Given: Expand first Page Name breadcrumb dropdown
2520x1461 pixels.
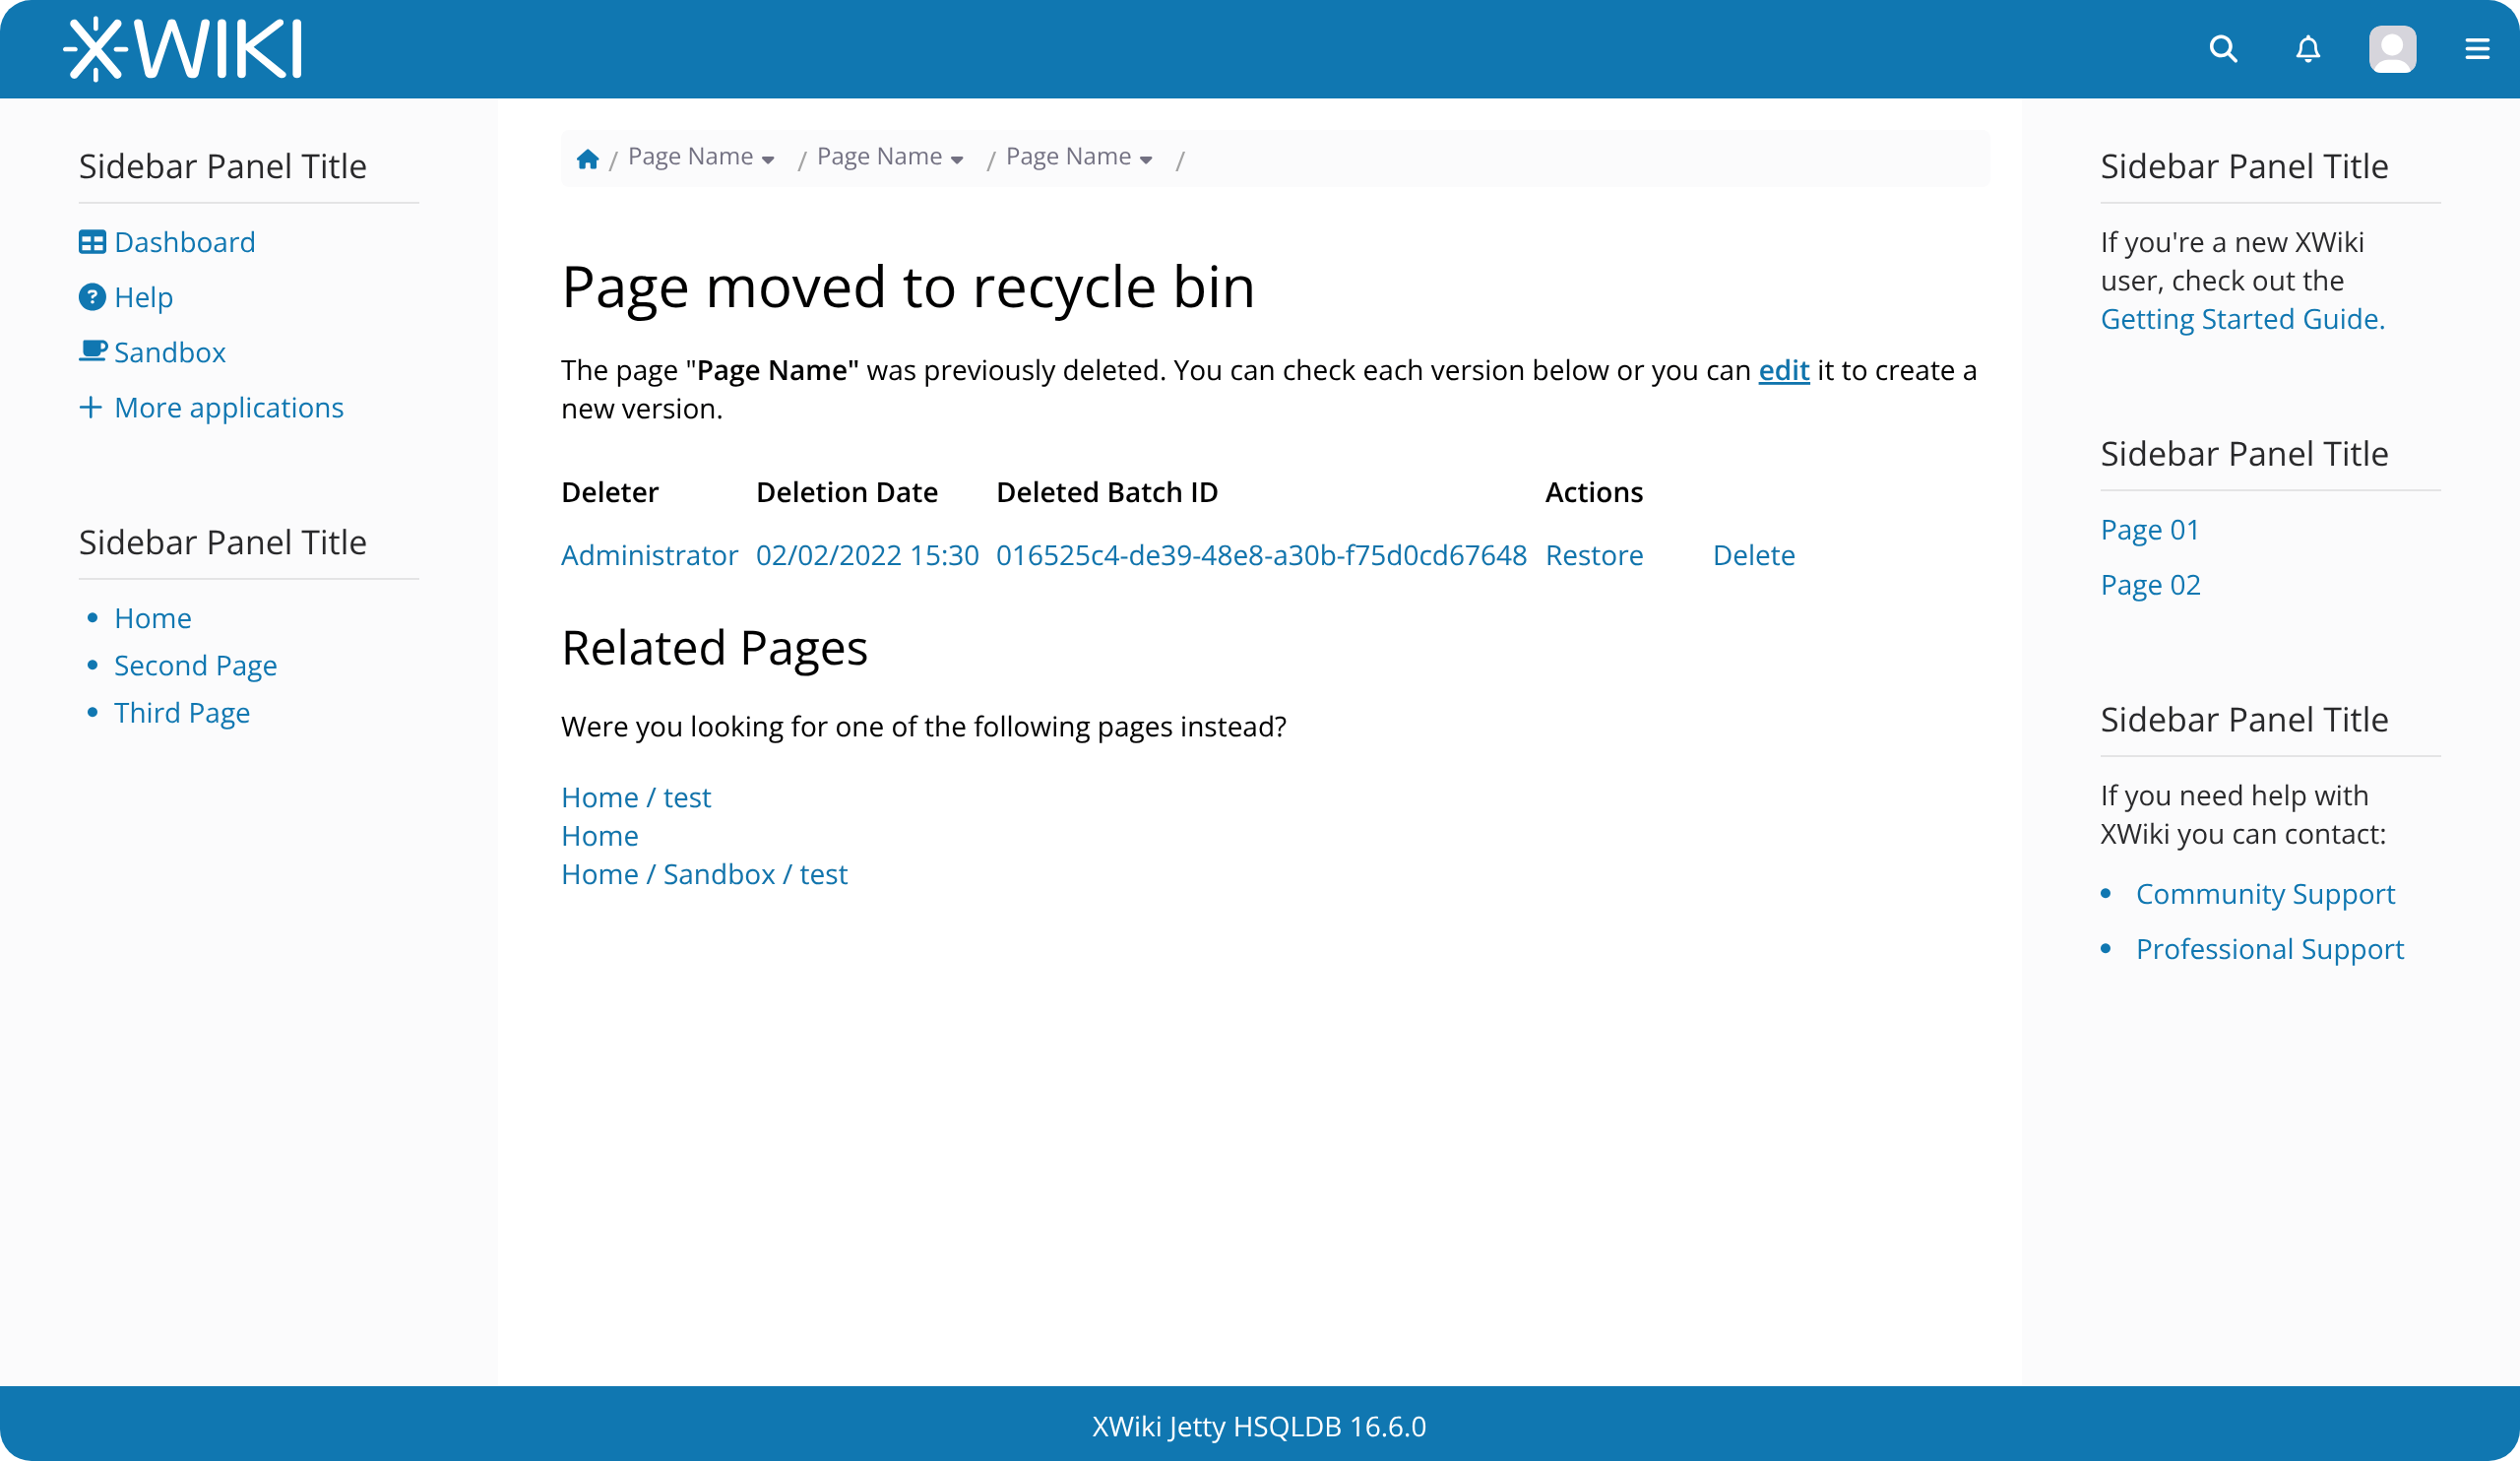Looking at the screenshot, I should (767, 160).
